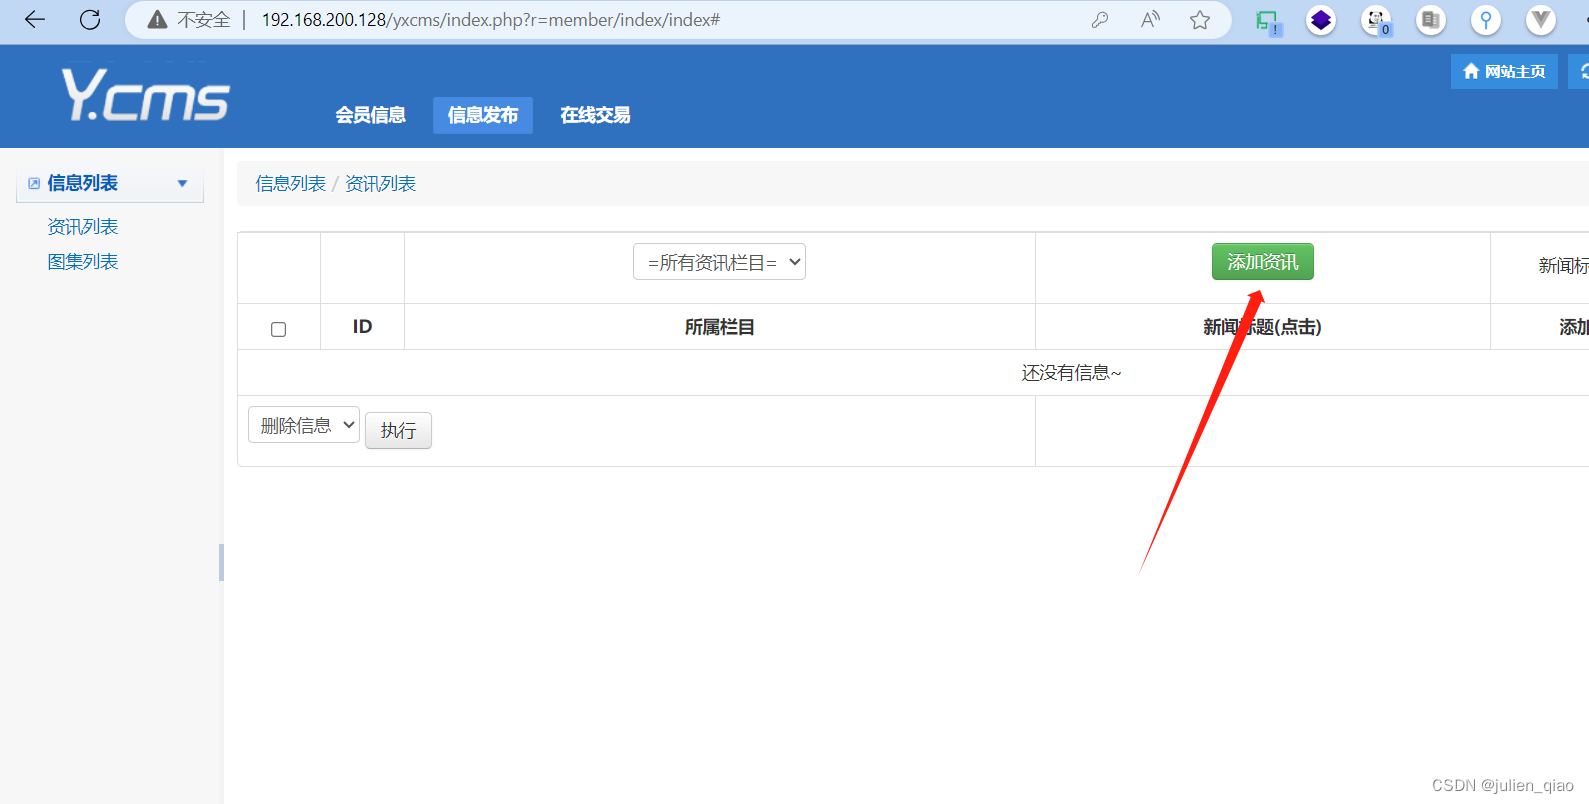Go back using the browser back arrow

pos(35,20)
